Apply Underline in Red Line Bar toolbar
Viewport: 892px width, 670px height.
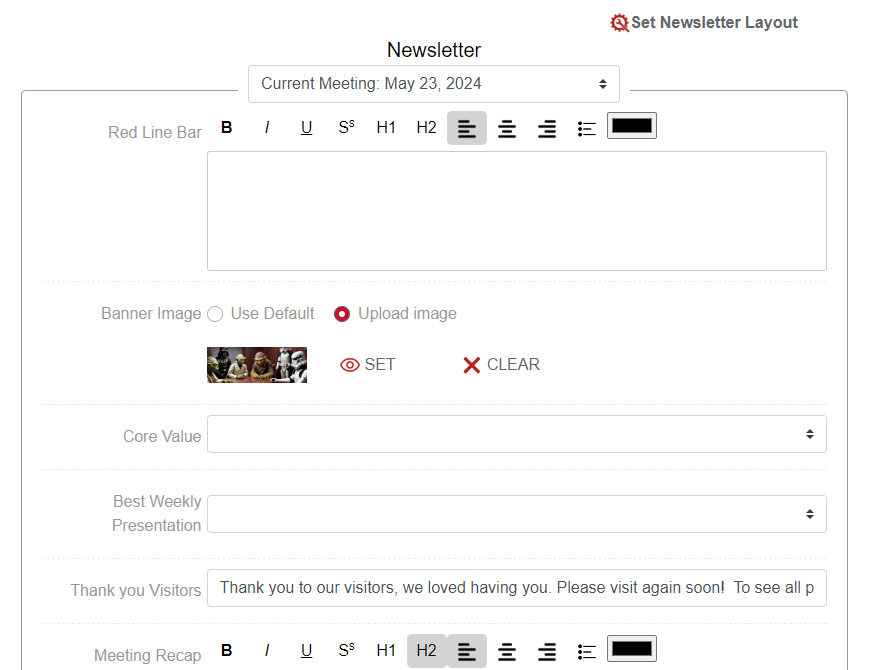coord(306,128)
